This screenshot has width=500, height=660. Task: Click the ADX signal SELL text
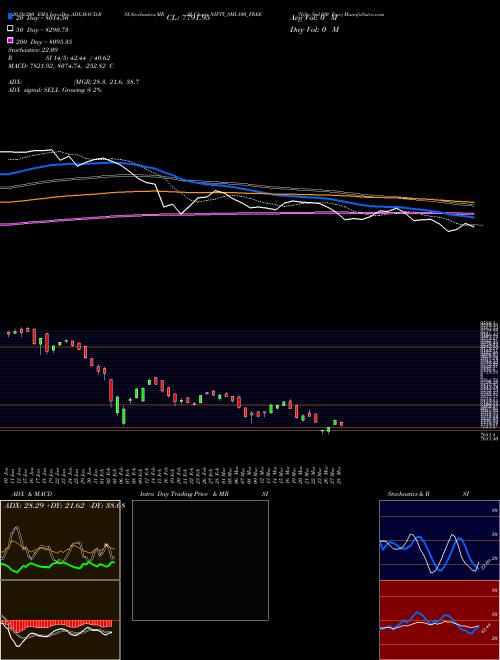click(55, 90)
